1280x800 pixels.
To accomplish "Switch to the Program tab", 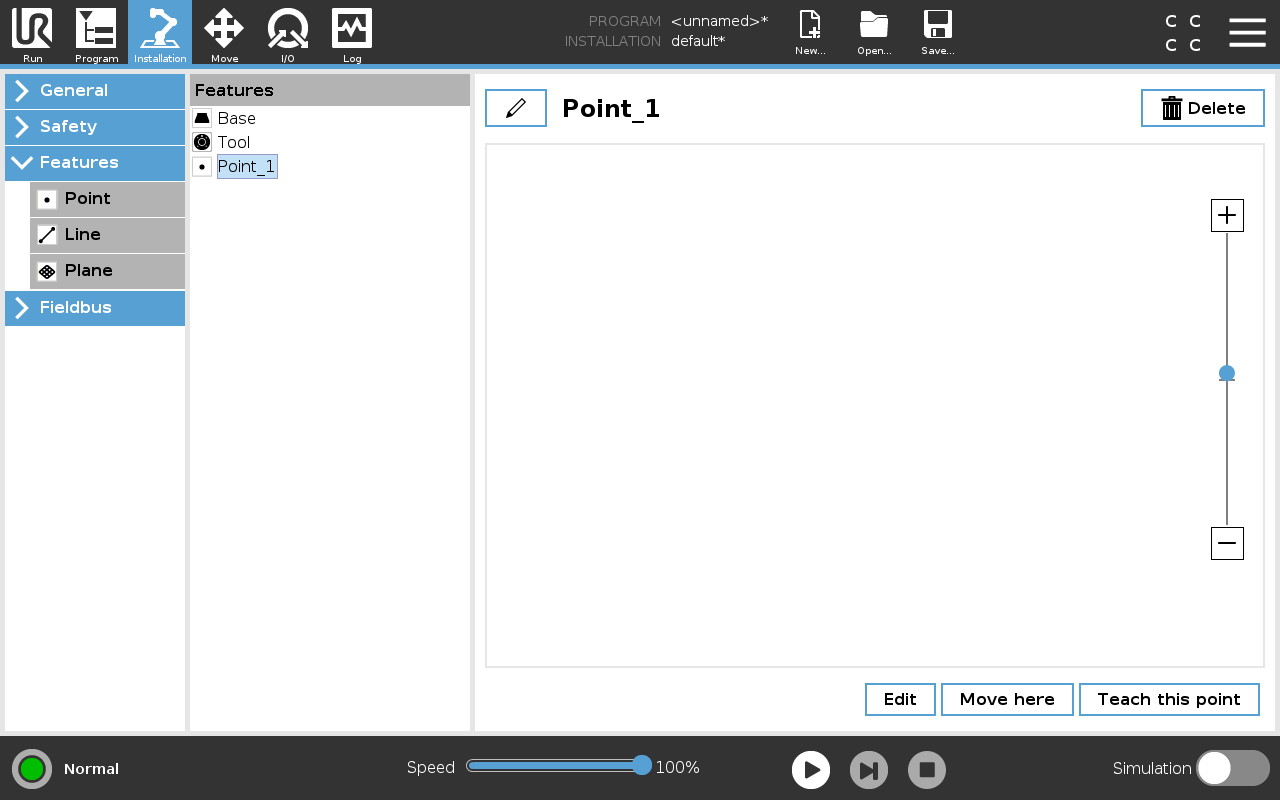I will [96, 33].
